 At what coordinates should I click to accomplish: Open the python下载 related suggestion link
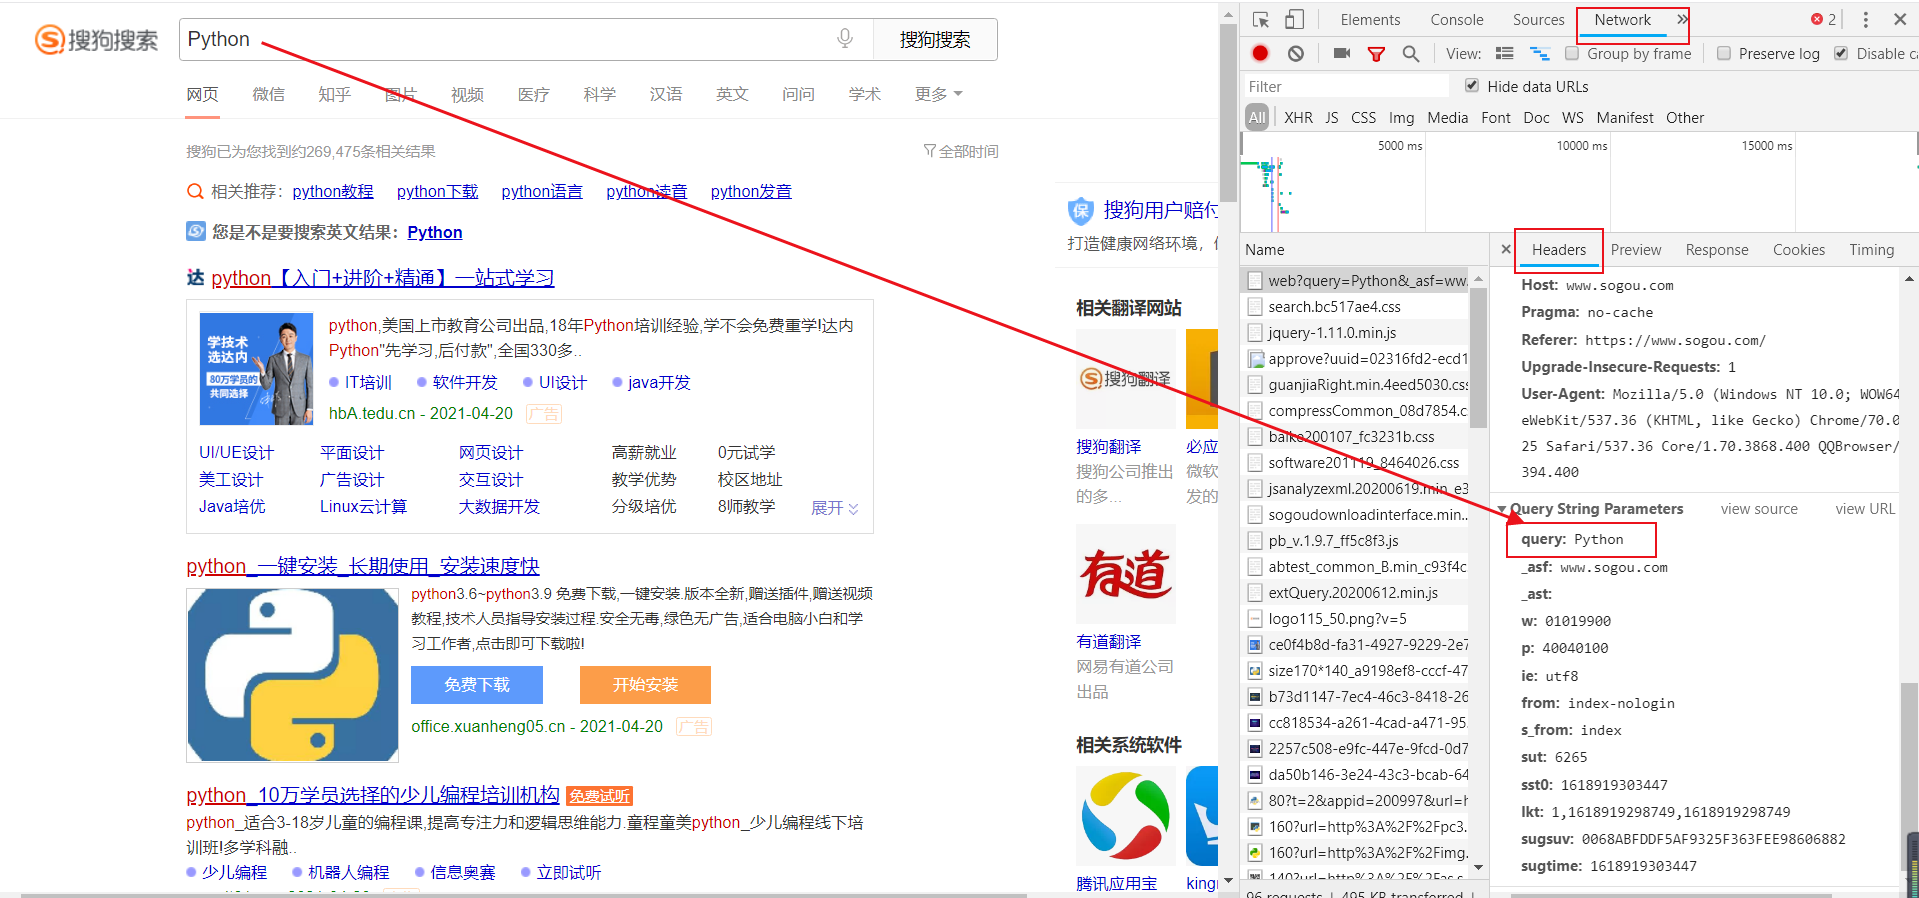(x=437, y=191)
